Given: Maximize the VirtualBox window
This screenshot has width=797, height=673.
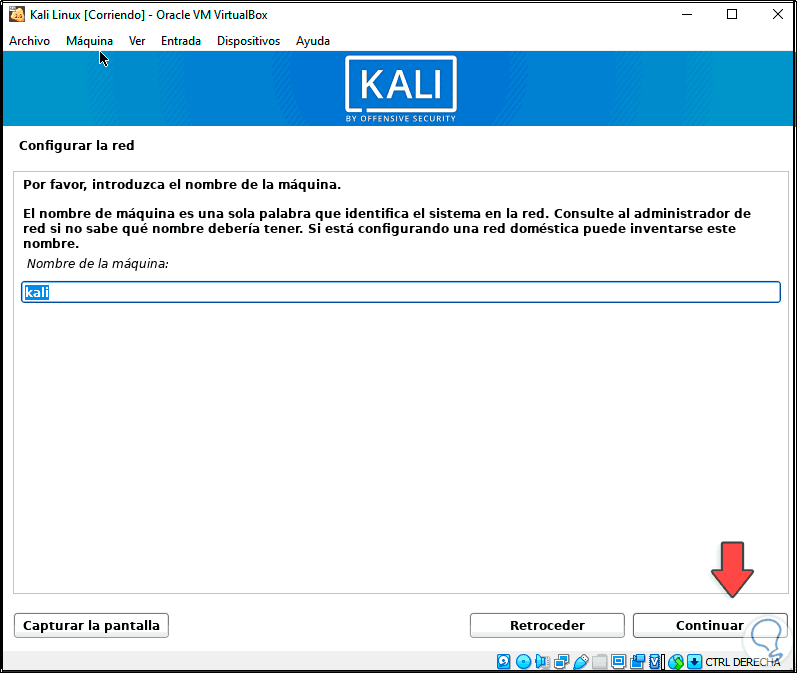Looking at the screenshot, I should point(732,14).
